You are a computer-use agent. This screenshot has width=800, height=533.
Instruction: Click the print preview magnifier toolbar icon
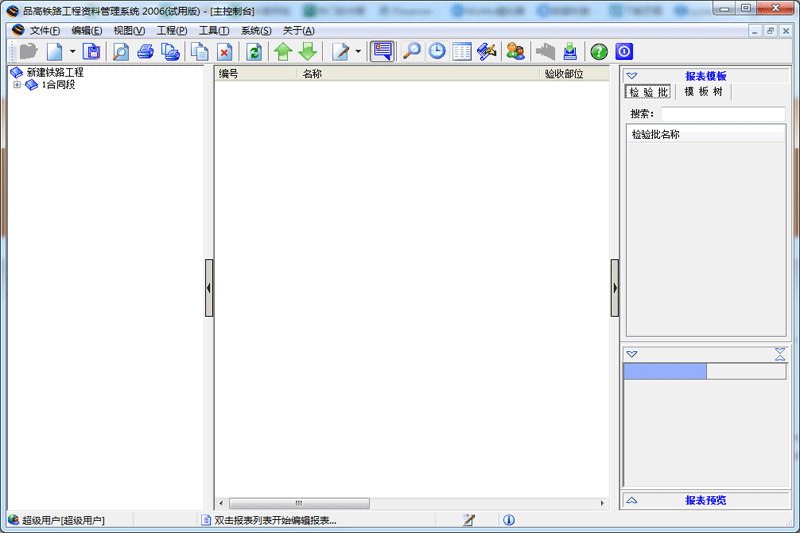(x=120, y=52)
